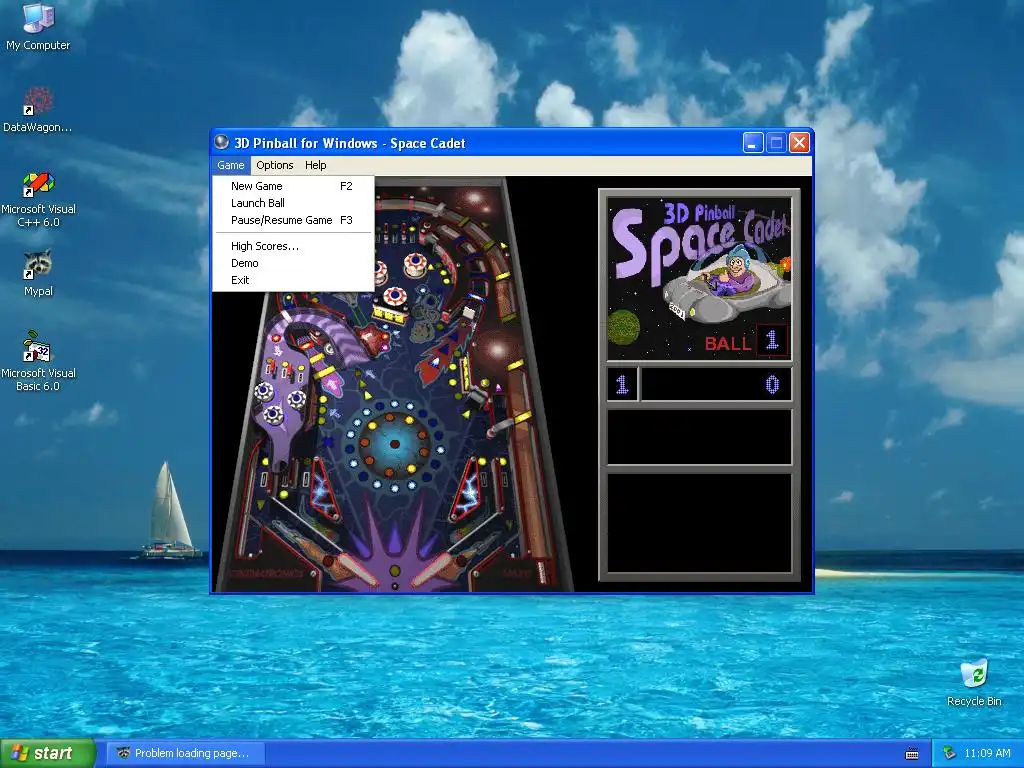The width and height of the screenshot is (1024, 768).
Task: Open the Options menu
Action: [x=274, y=165]
